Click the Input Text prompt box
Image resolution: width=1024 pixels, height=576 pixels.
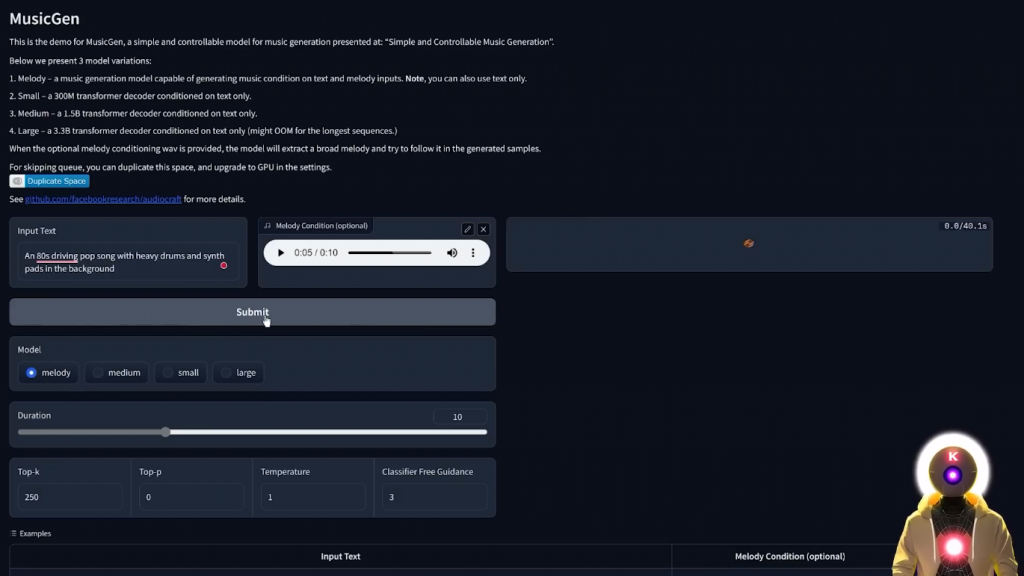click(128, 262)
